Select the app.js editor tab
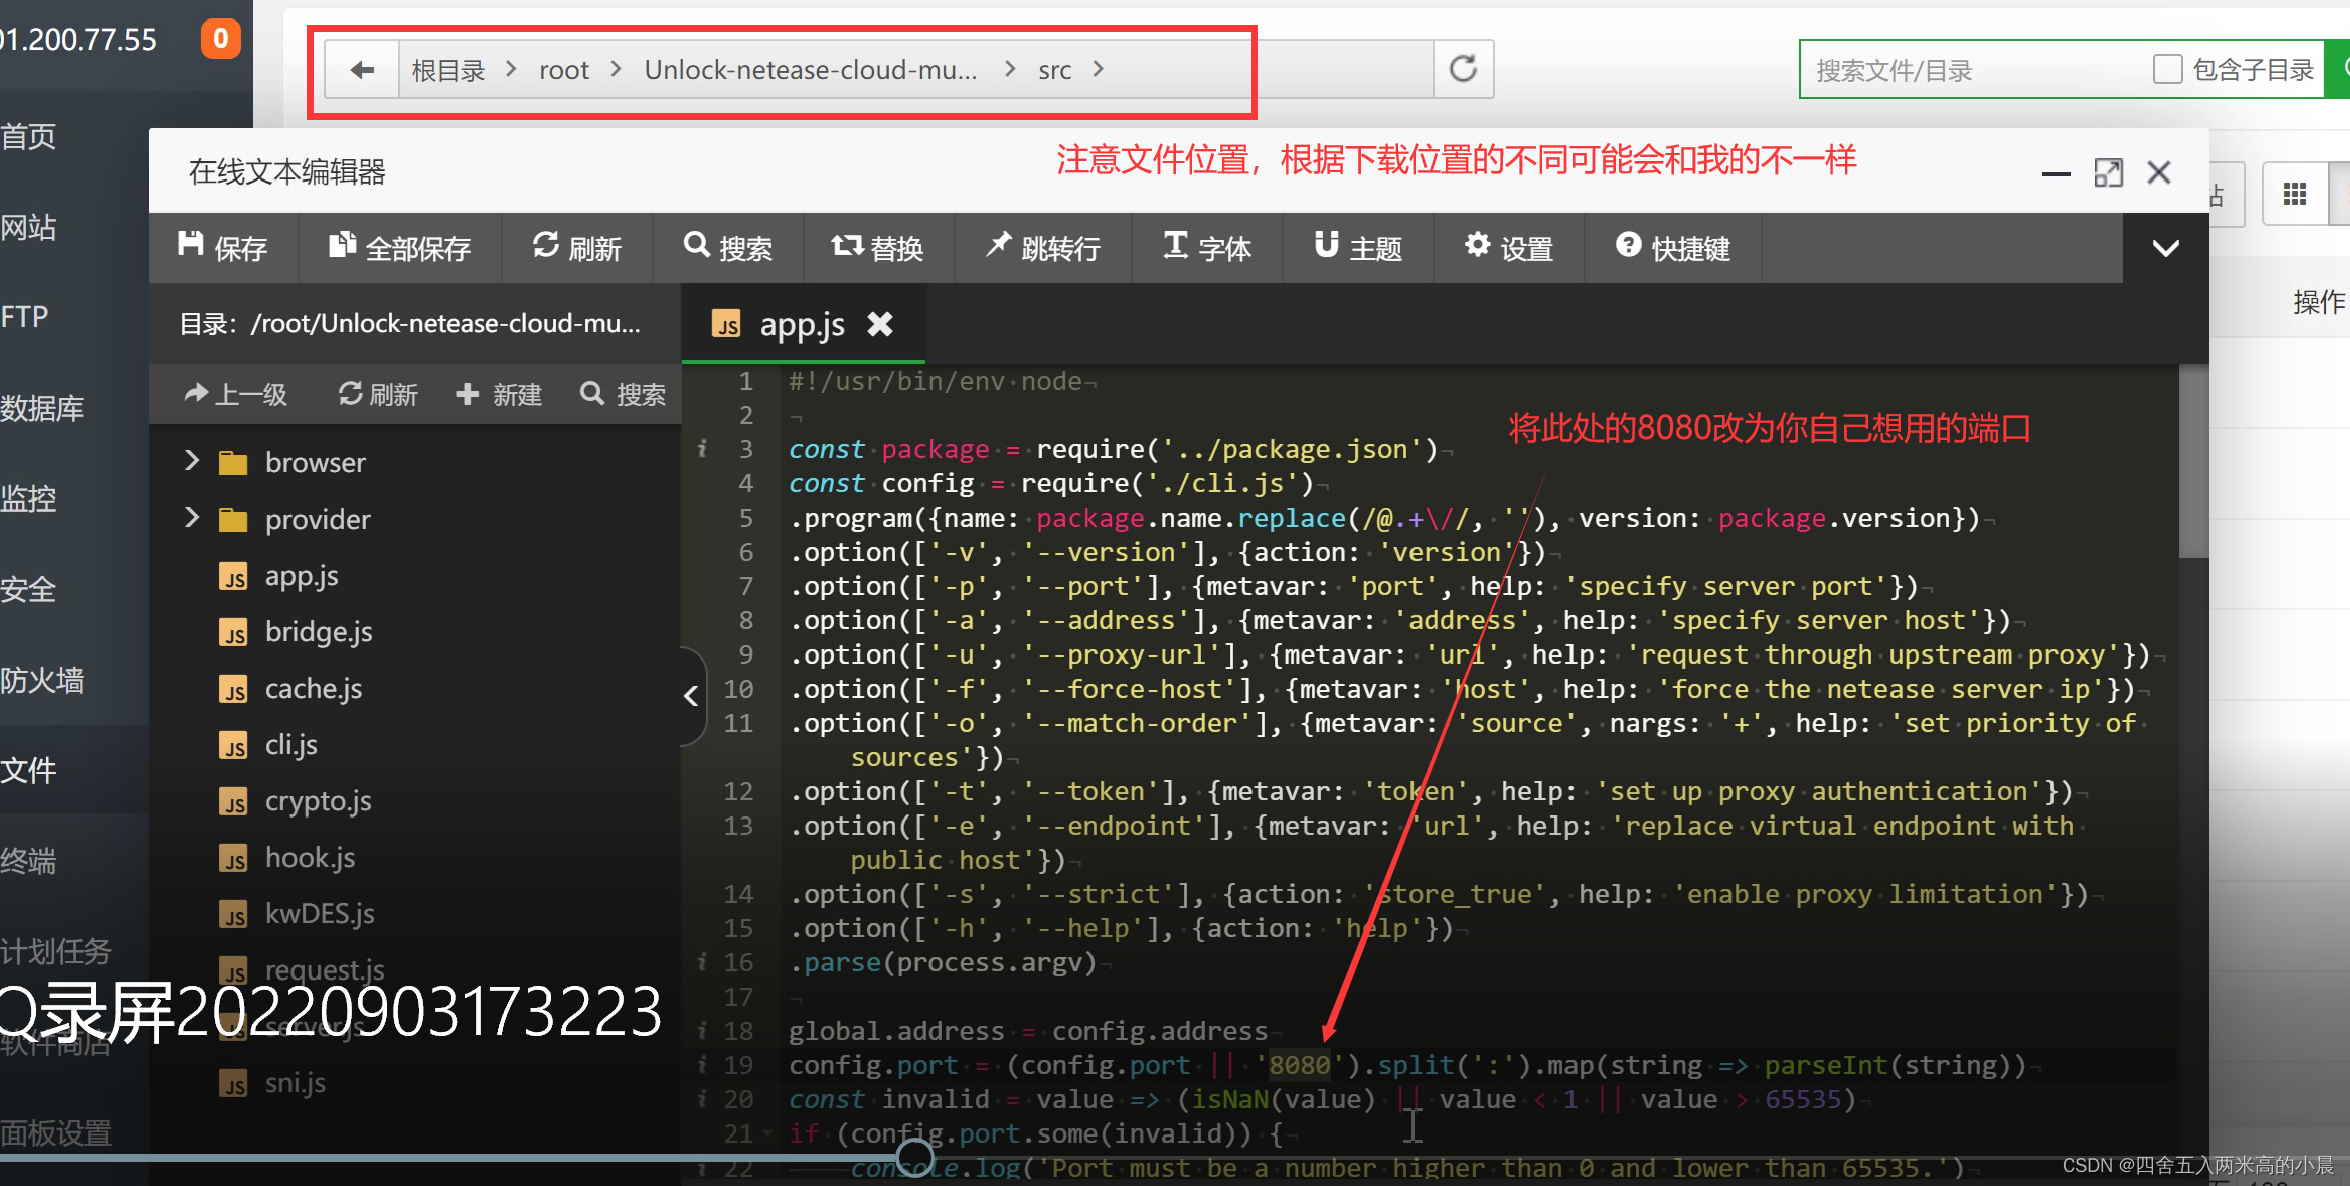Screen dimensions: 2350x1186 802,324
